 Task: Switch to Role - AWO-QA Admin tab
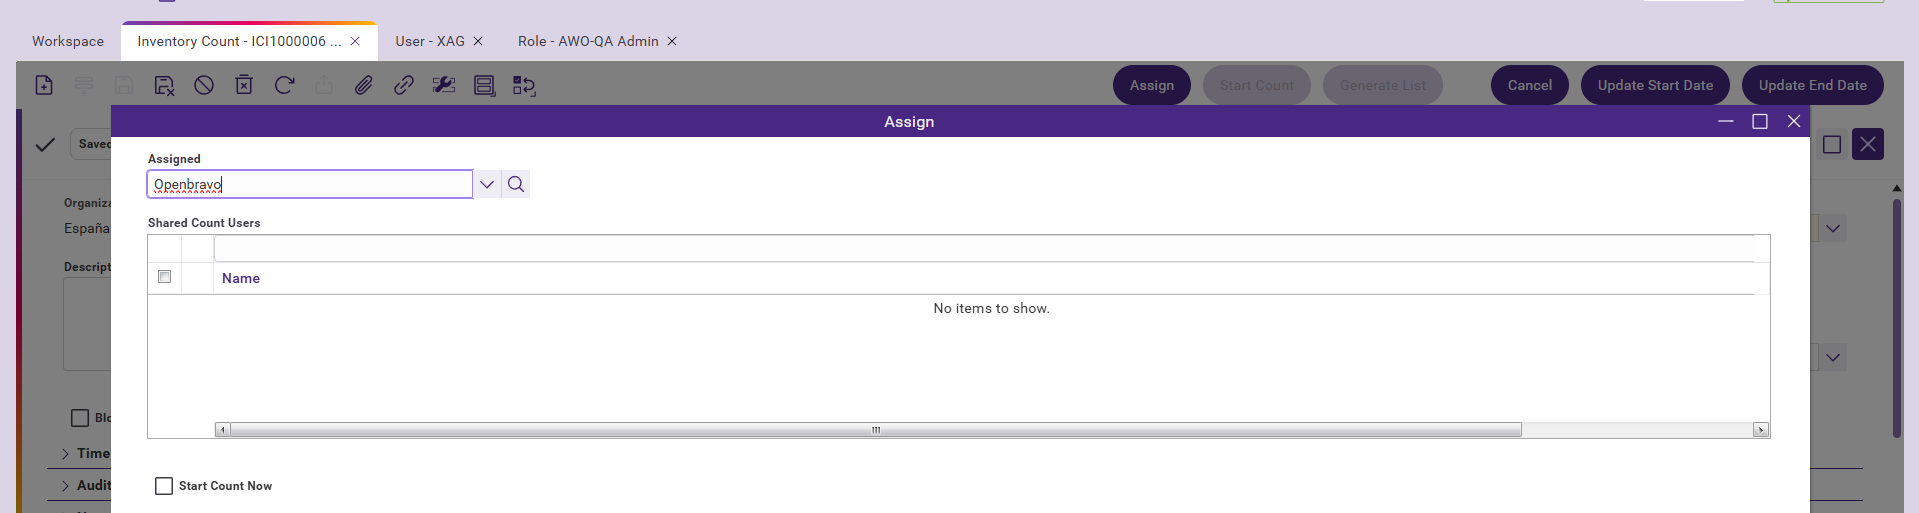[x=588, y=41]
